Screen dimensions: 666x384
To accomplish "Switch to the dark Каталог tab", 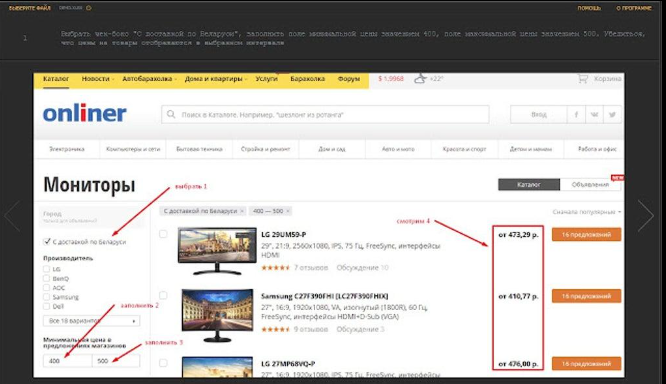I will pyautogui.click(x=529, y=184).
